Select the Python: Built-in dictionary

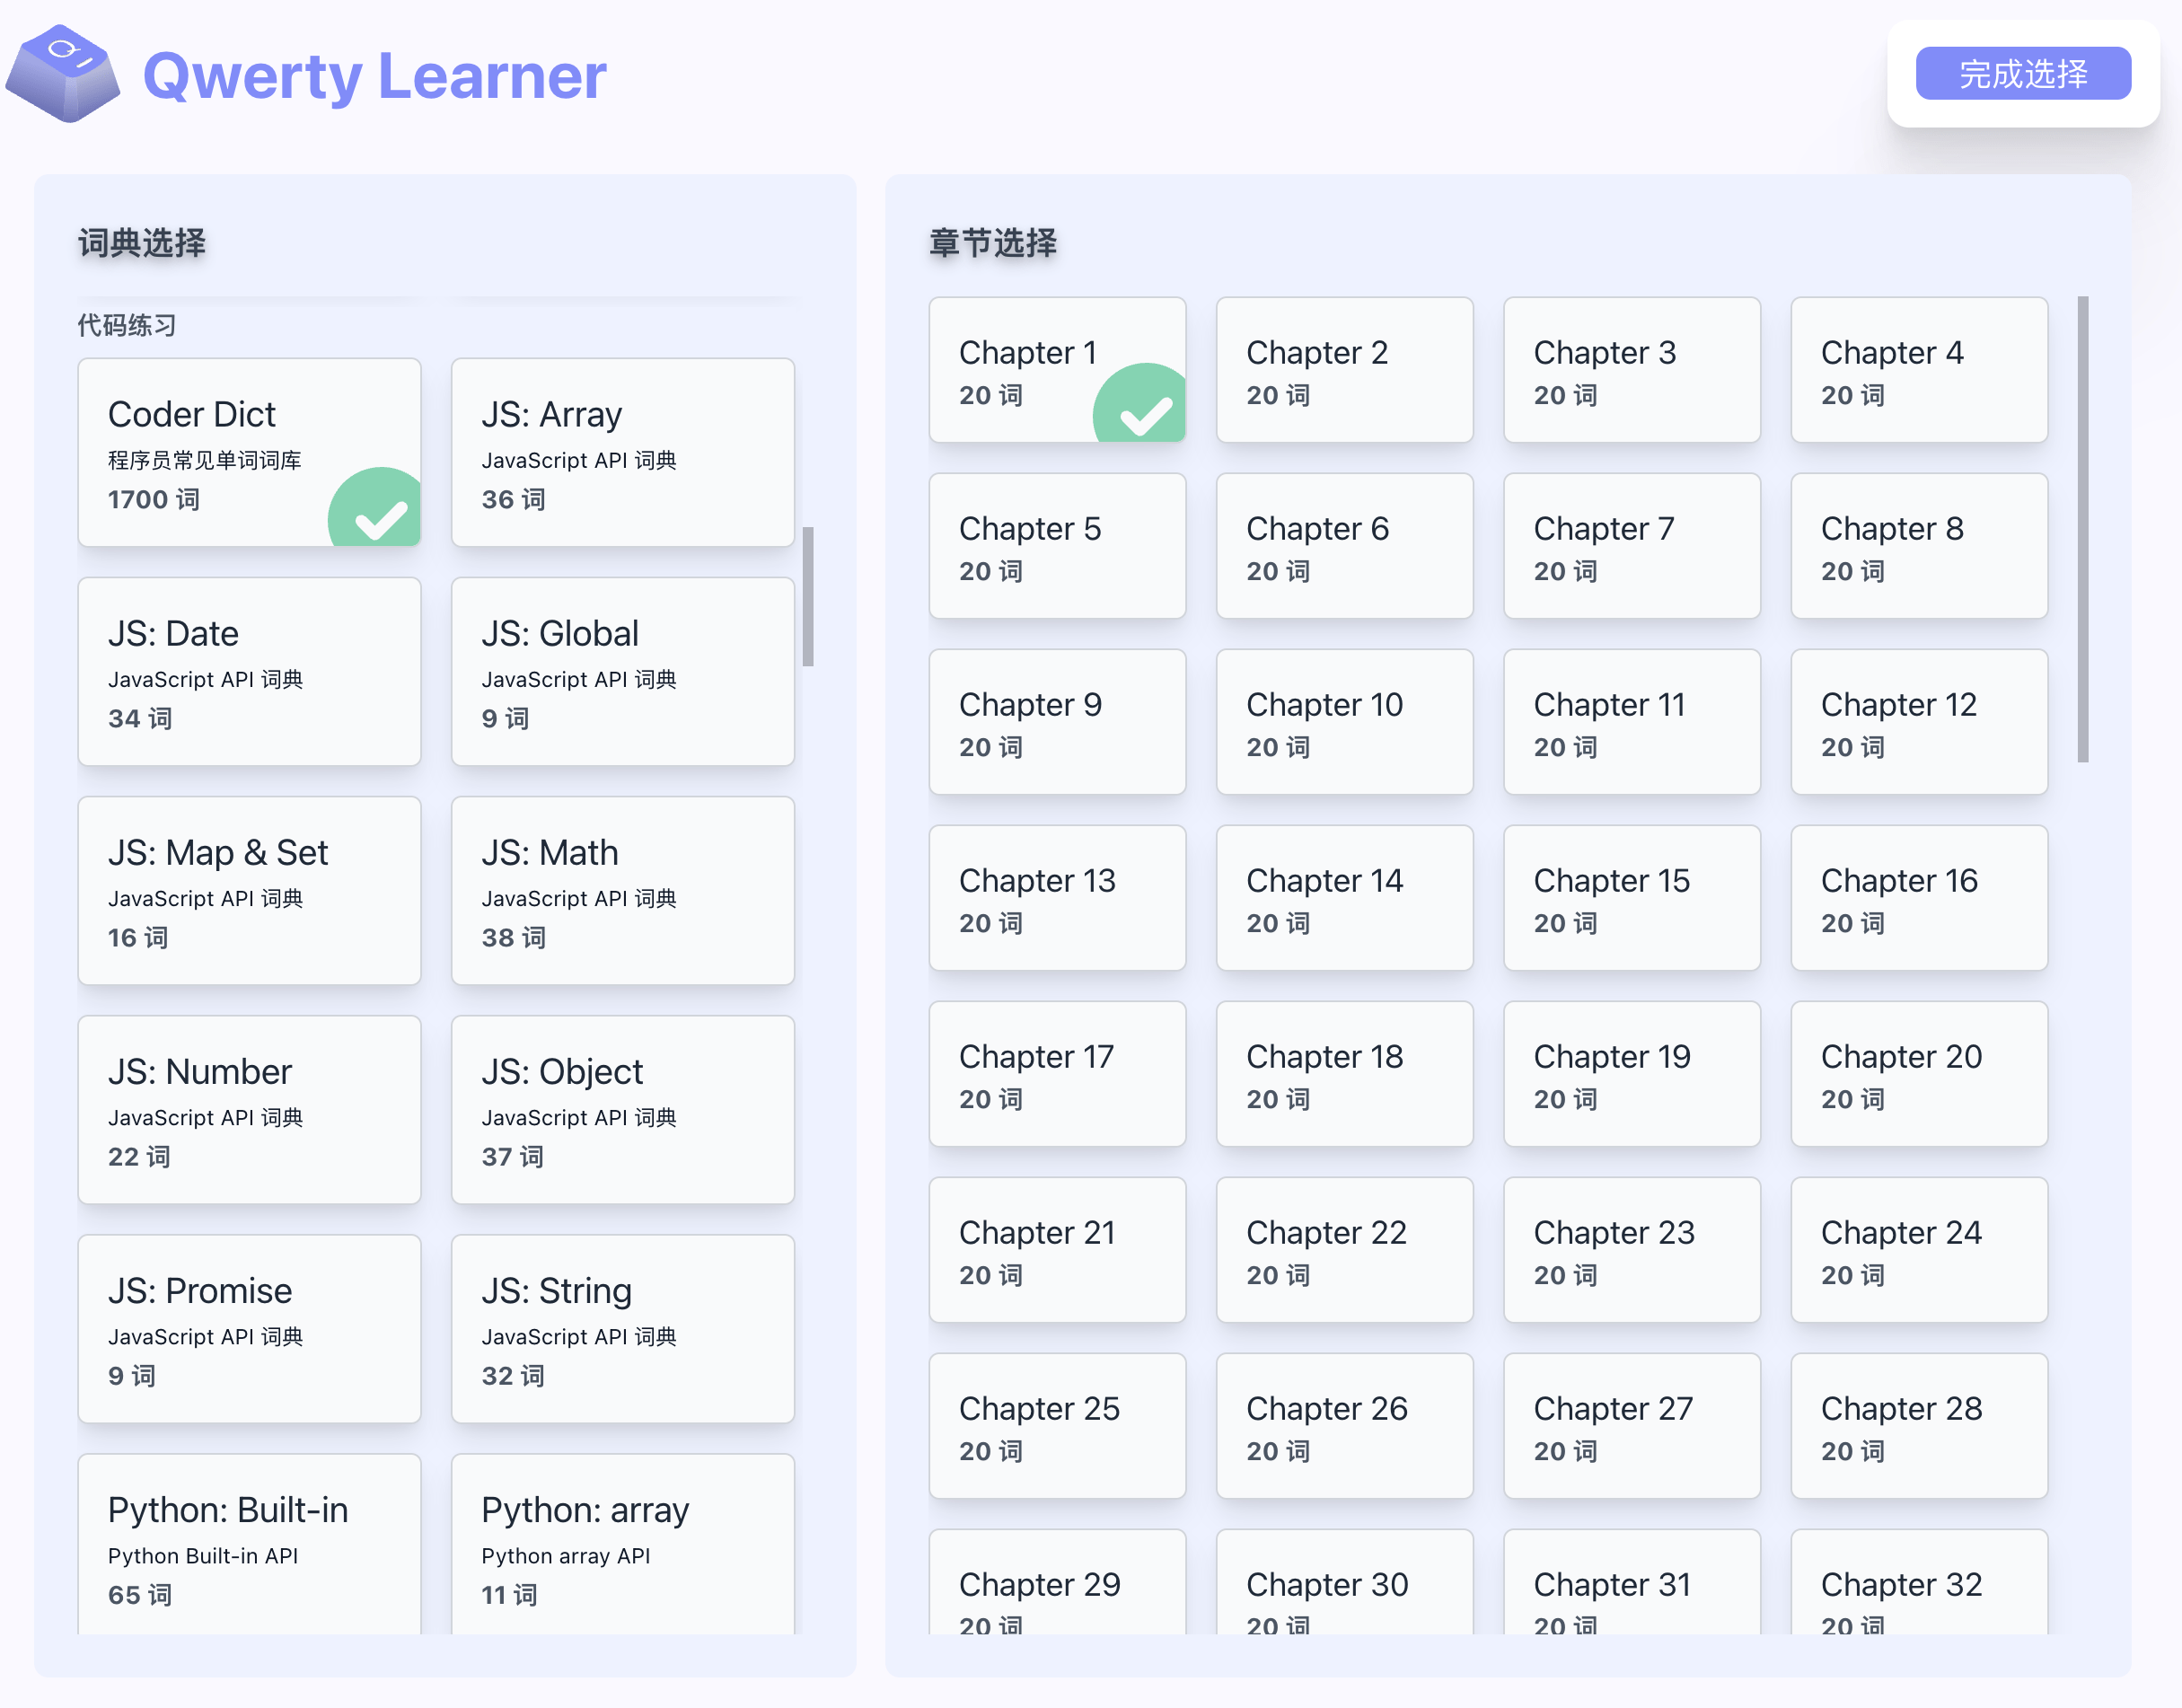[249, 1545]
